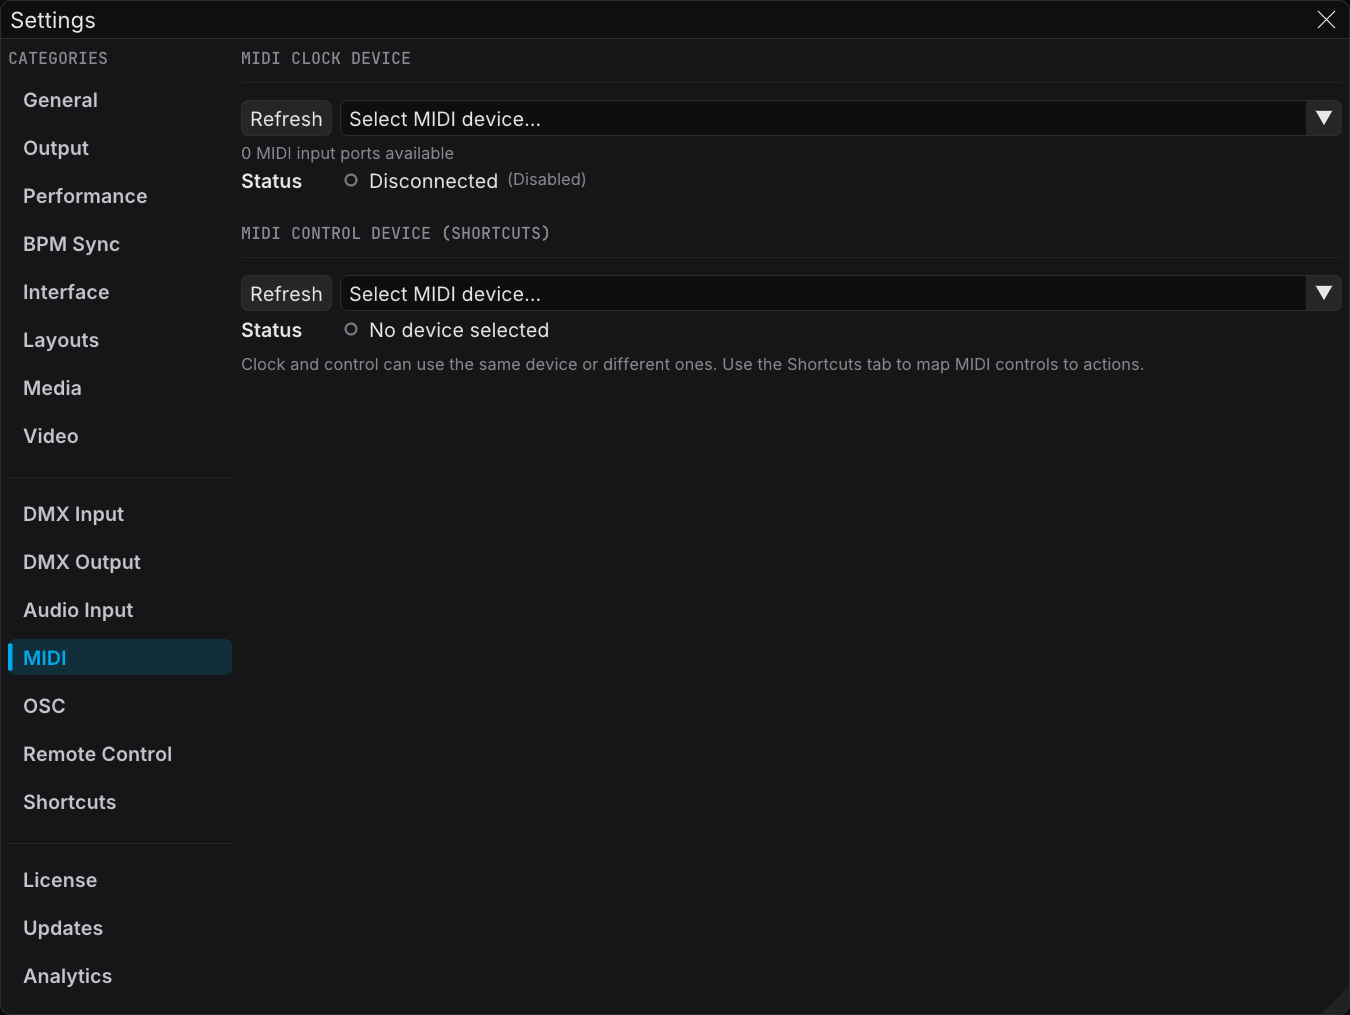Screen dimensions: 1350x1015
Task: Go to DMX Input settings
Action: point(120,514)
